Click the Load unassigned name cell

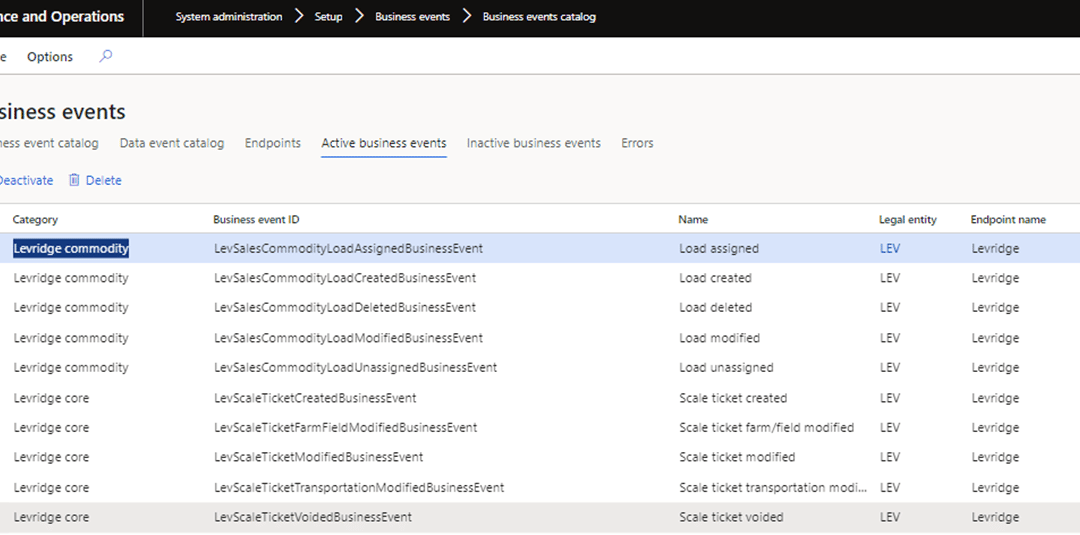[x=726, y=368]
